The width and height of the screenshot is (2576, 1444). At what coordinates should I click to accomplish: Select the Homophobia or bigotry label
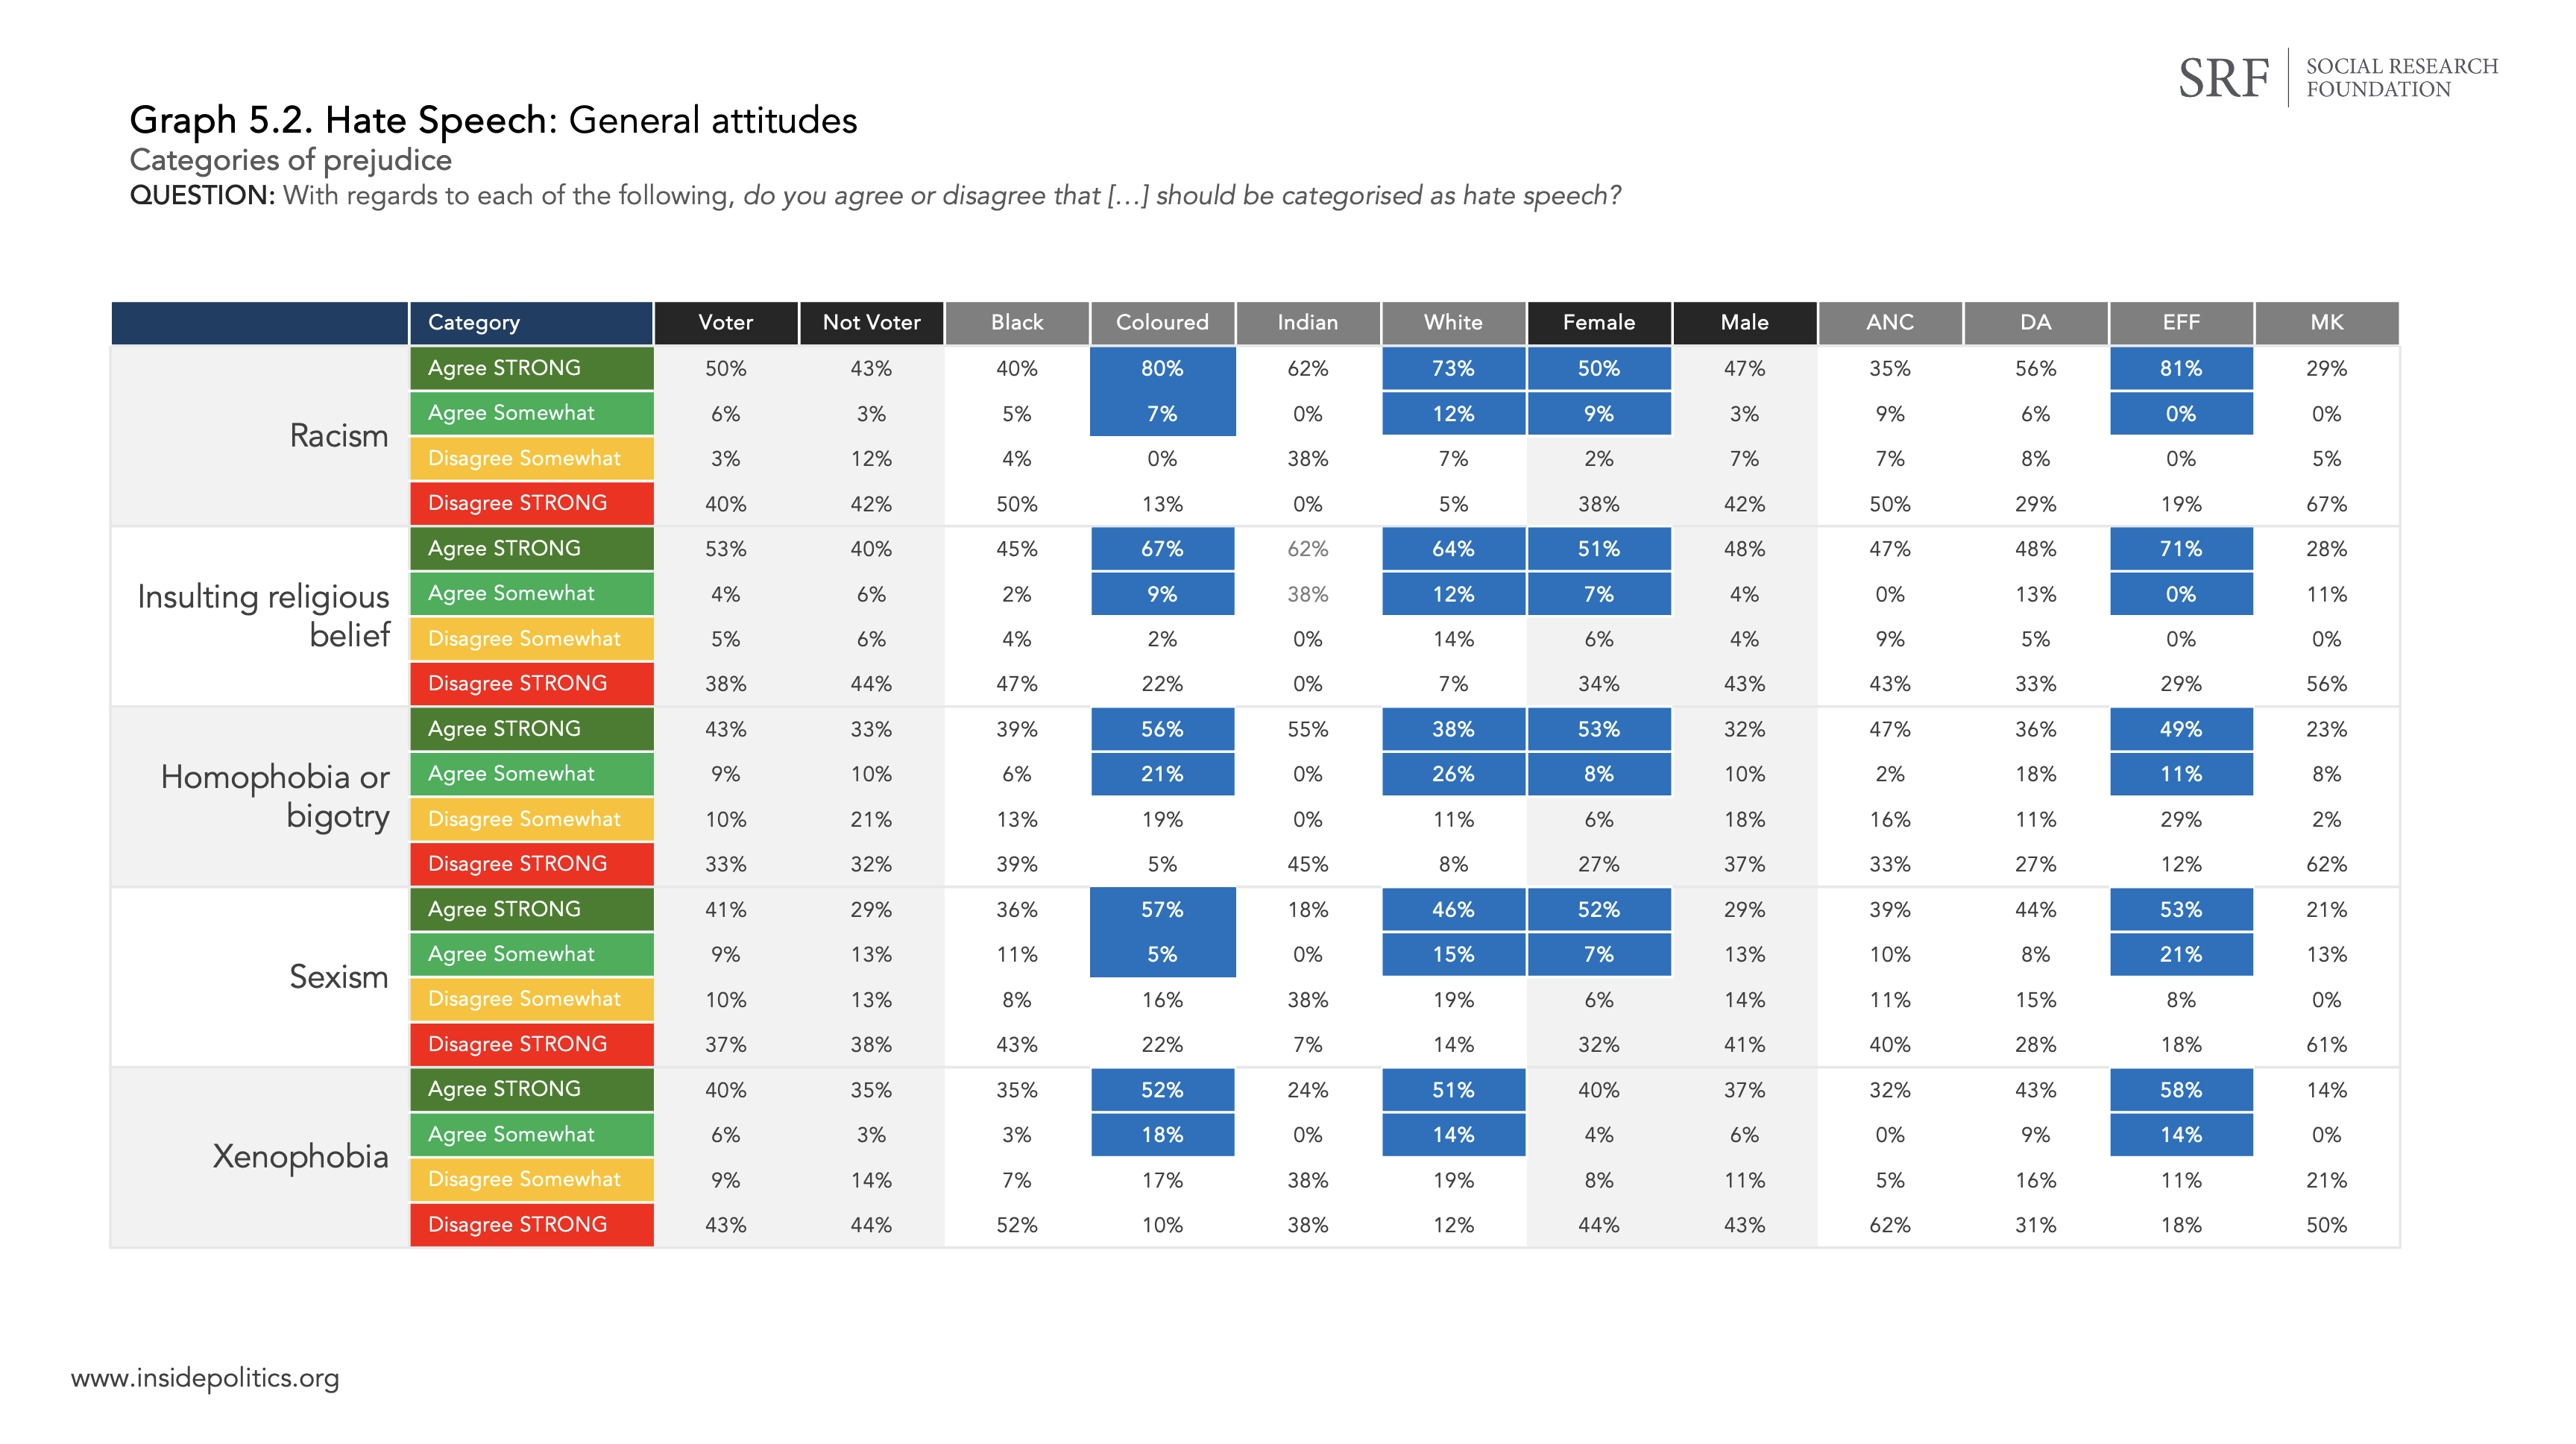coord(275,796)
